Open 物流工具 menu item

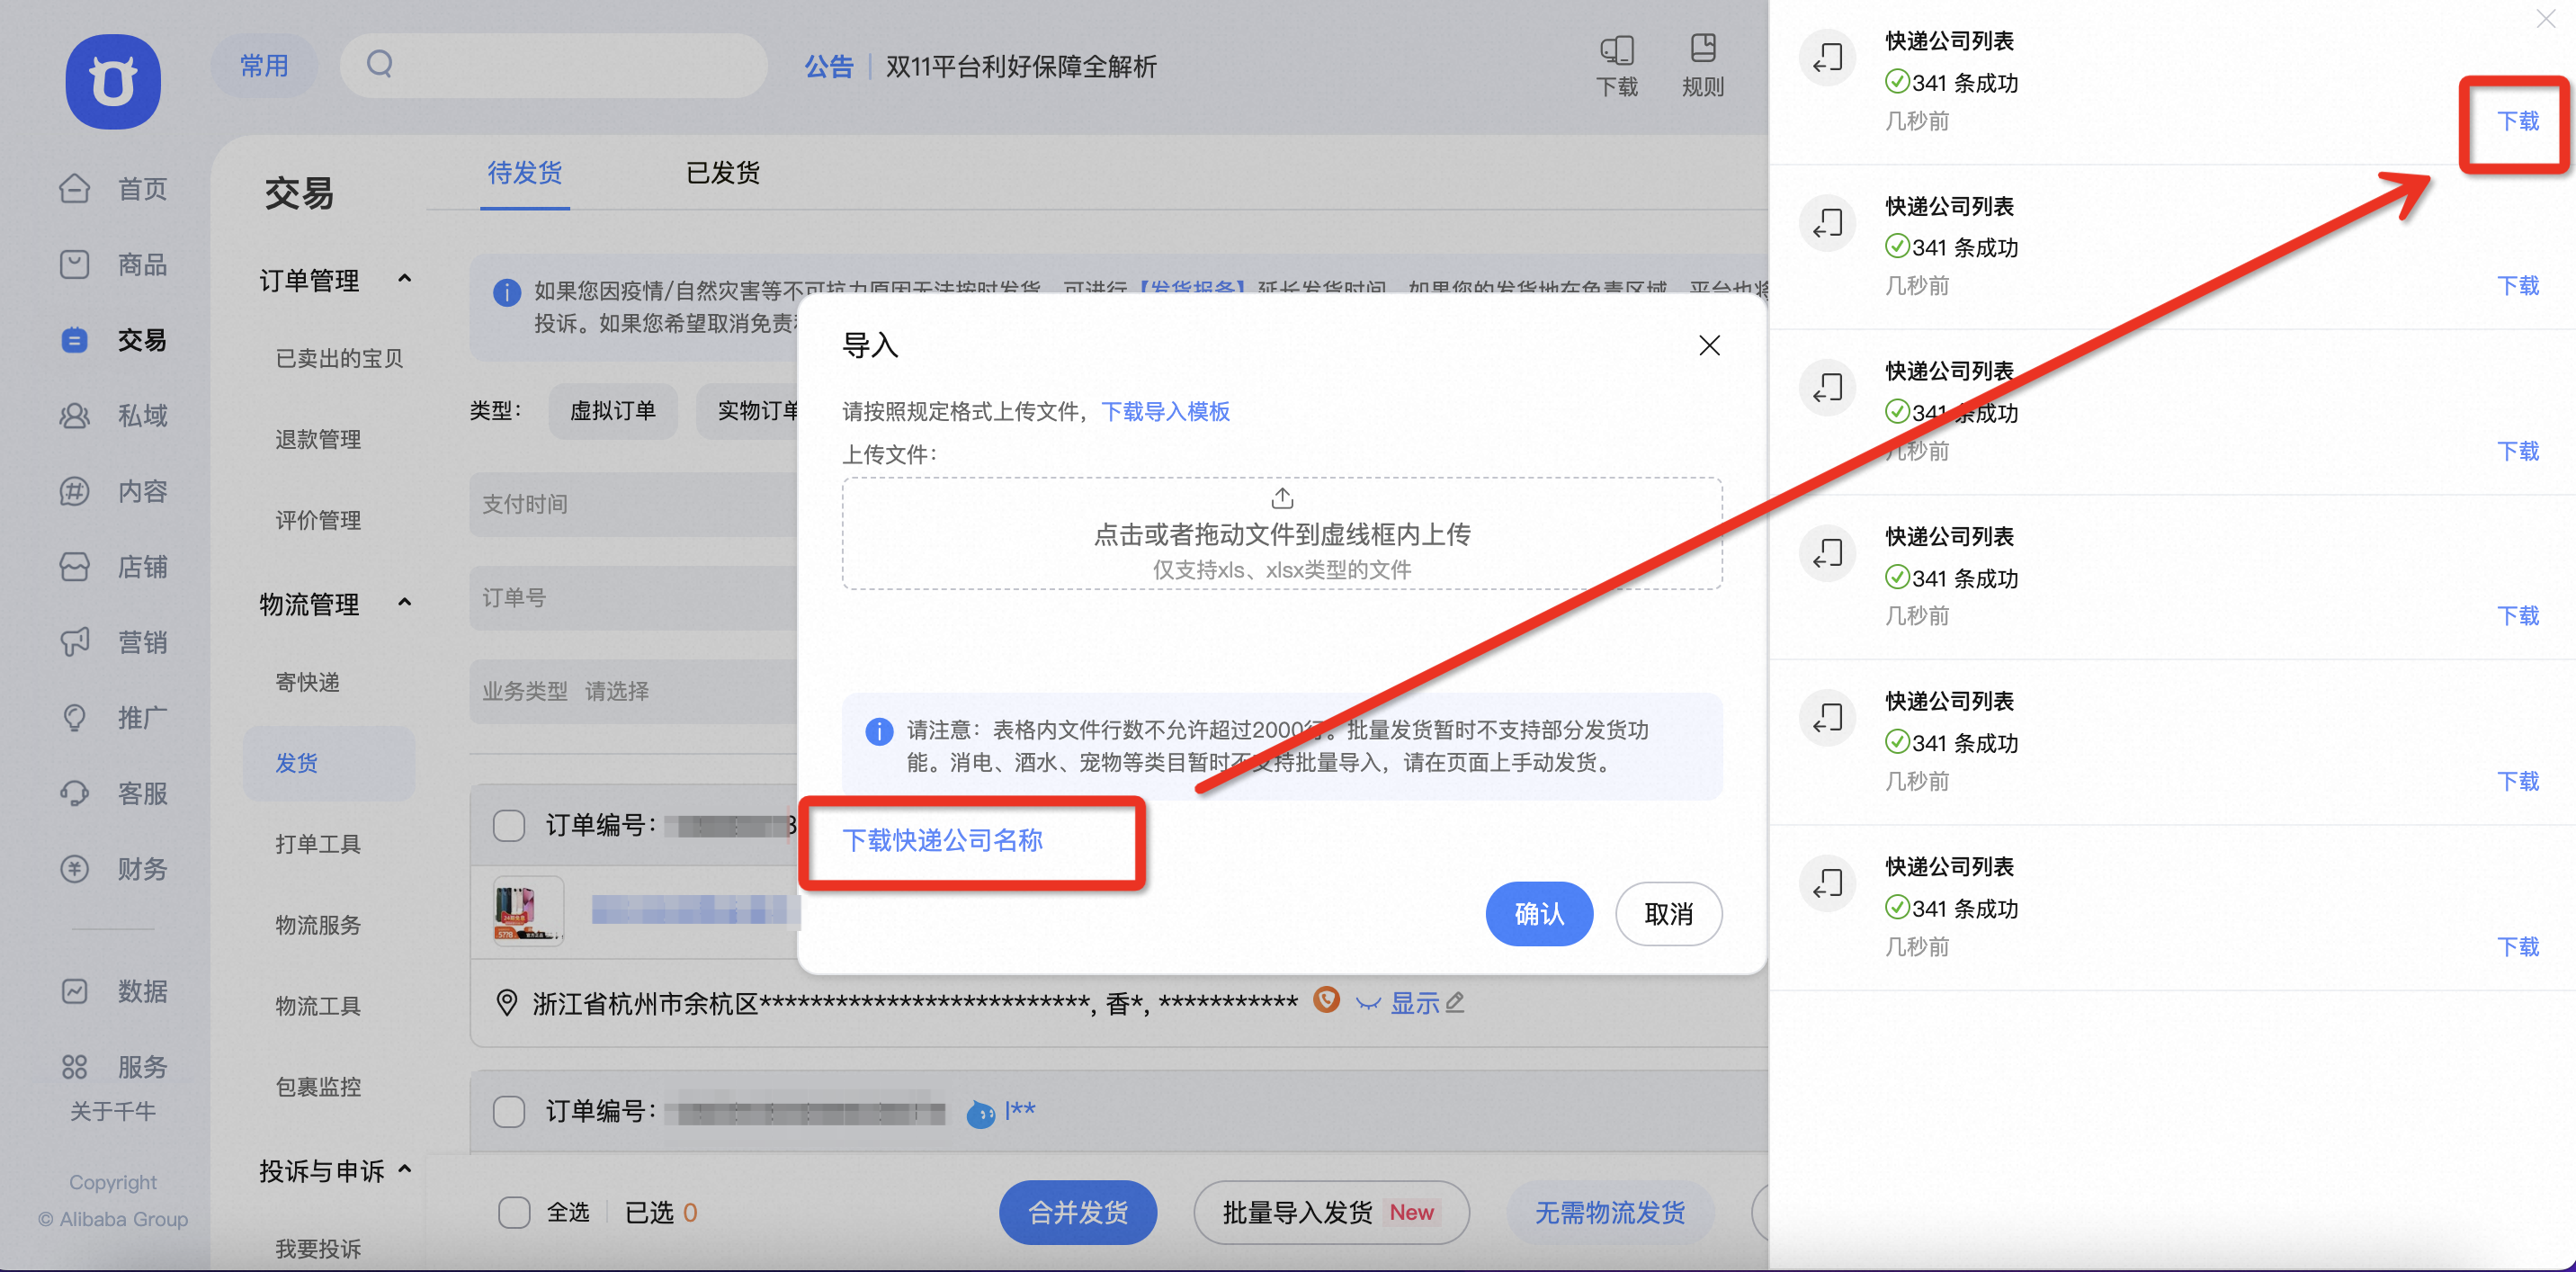coord(318,1007)
